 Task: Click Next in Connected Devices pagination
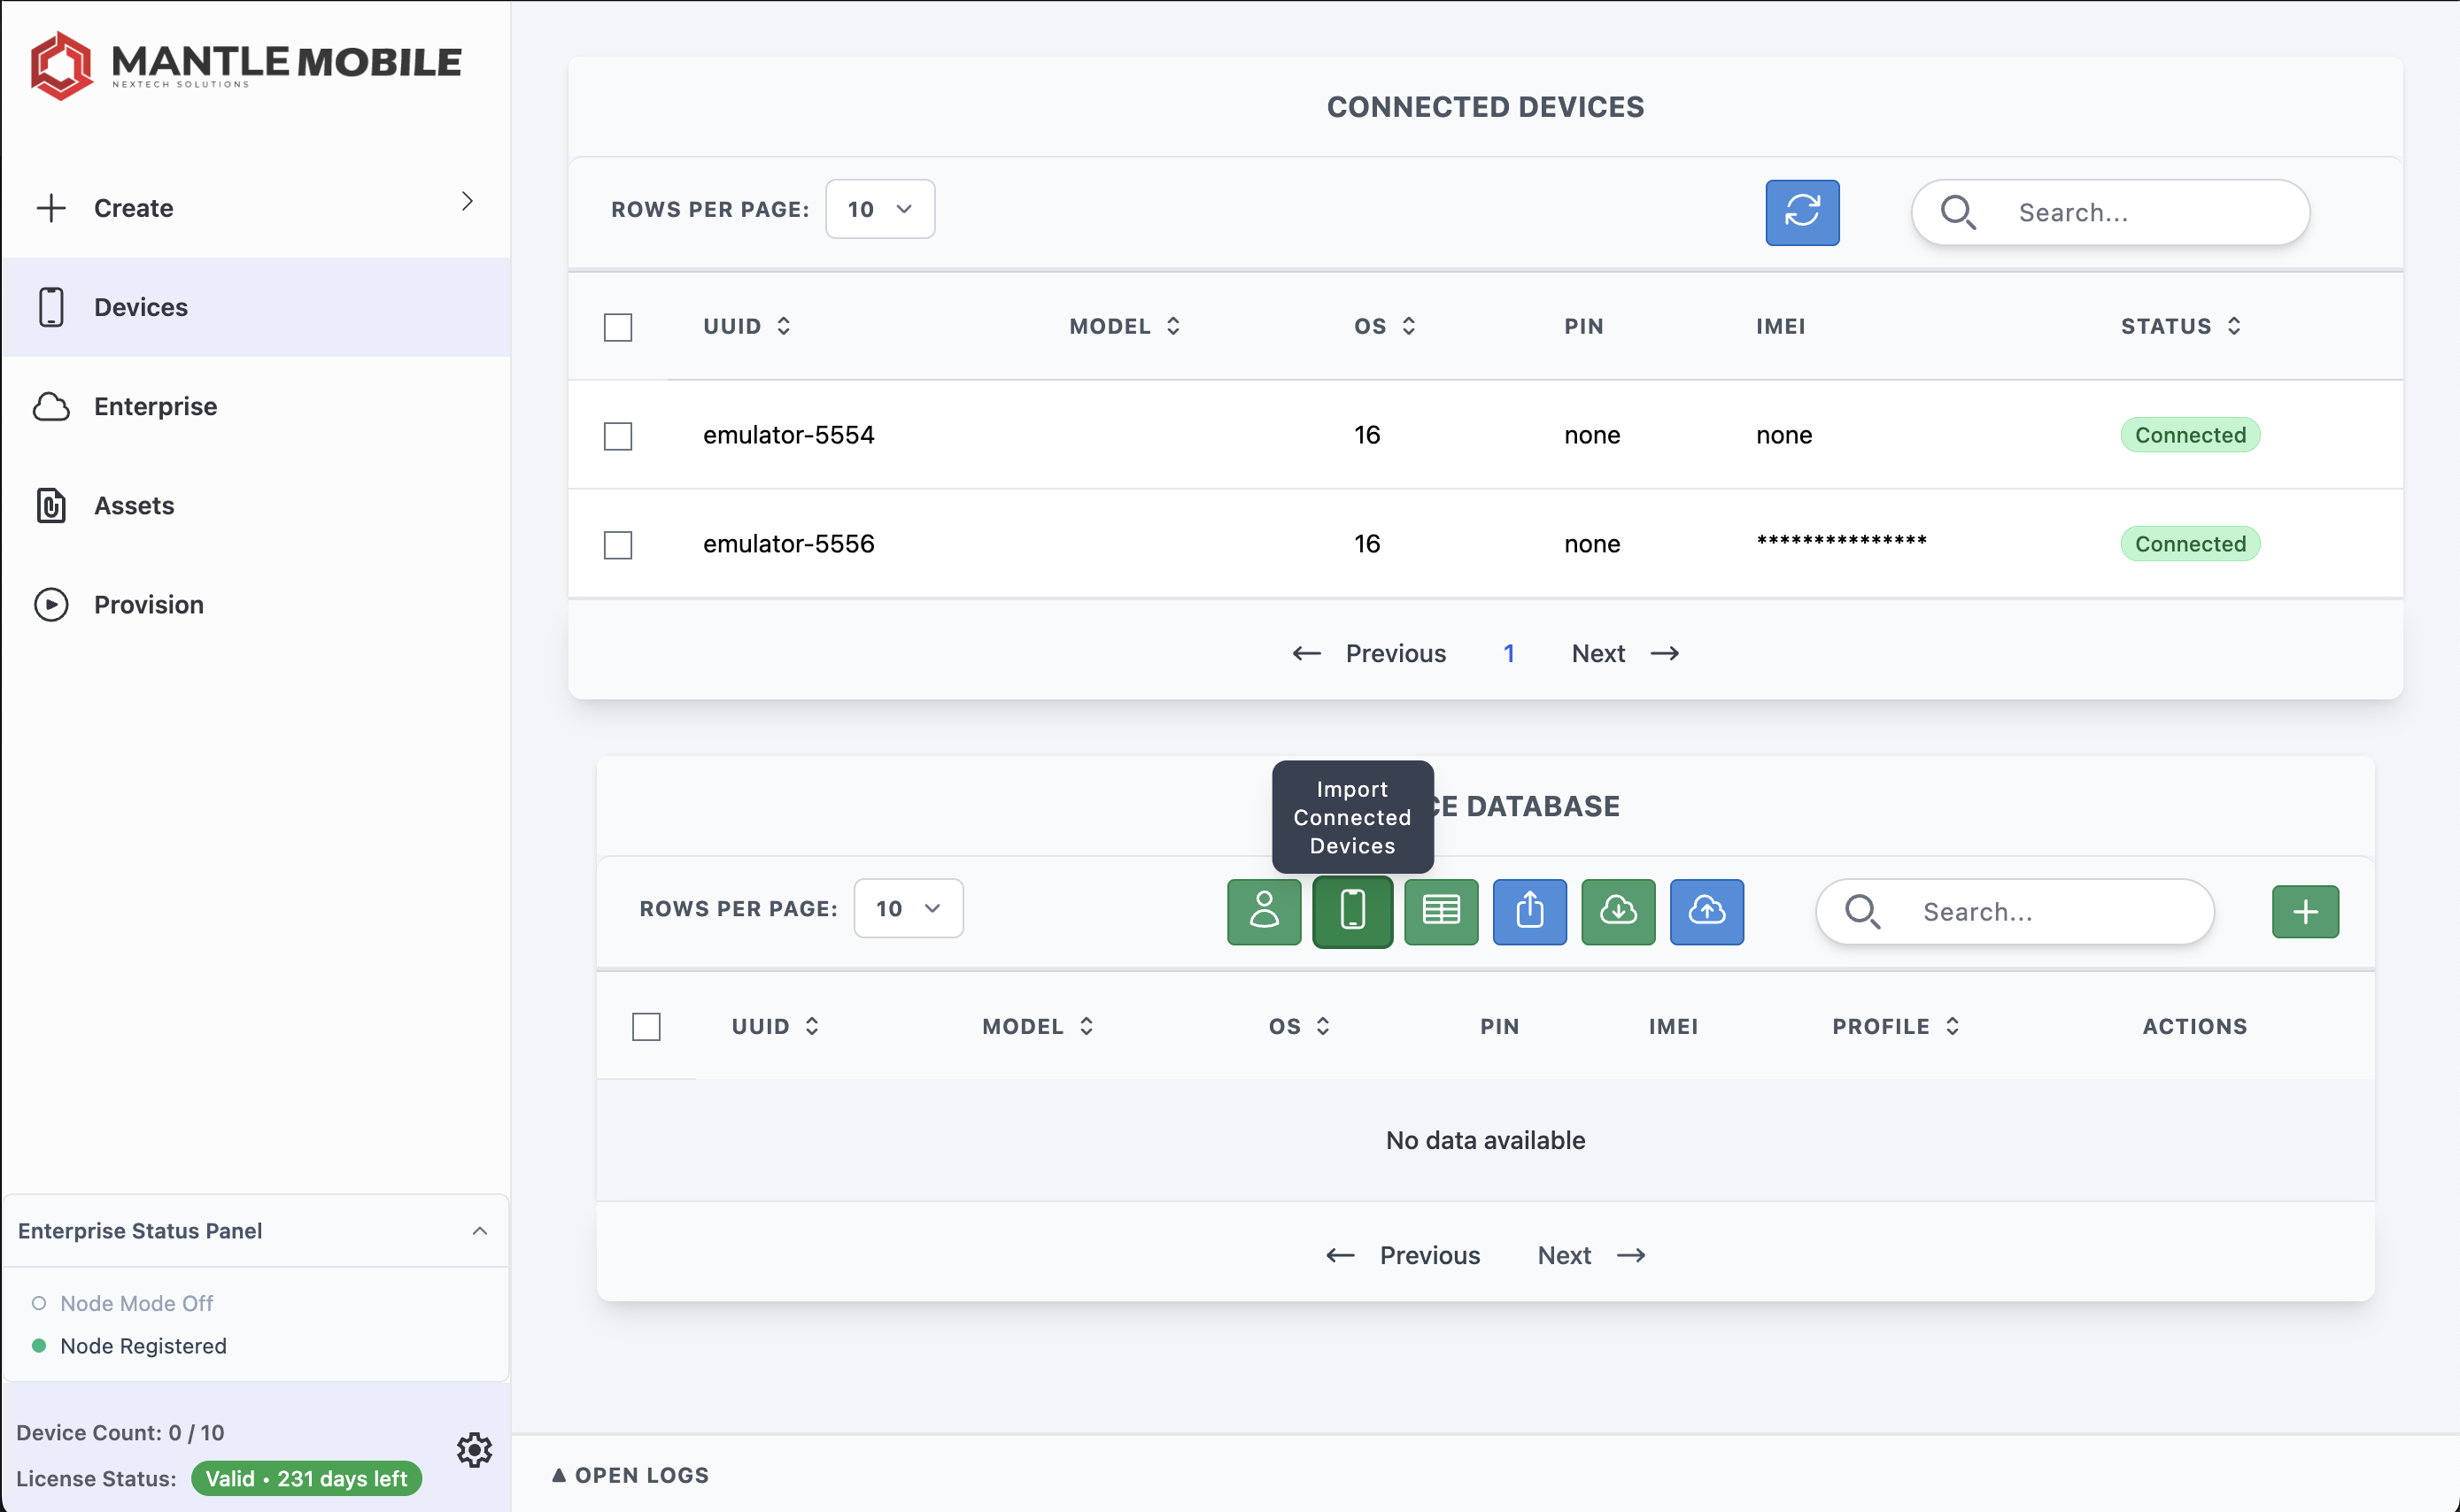(1624, 653)
